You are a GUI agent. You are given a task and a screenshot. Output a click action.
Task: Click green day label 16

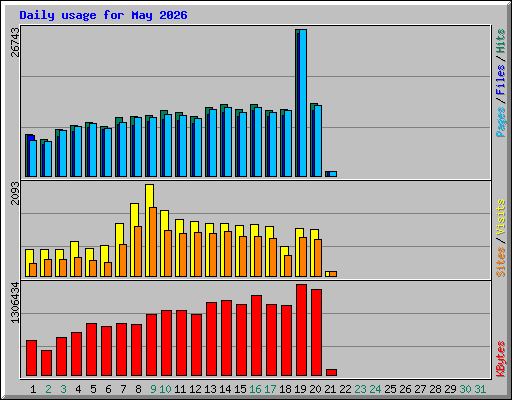click(255, 389)
